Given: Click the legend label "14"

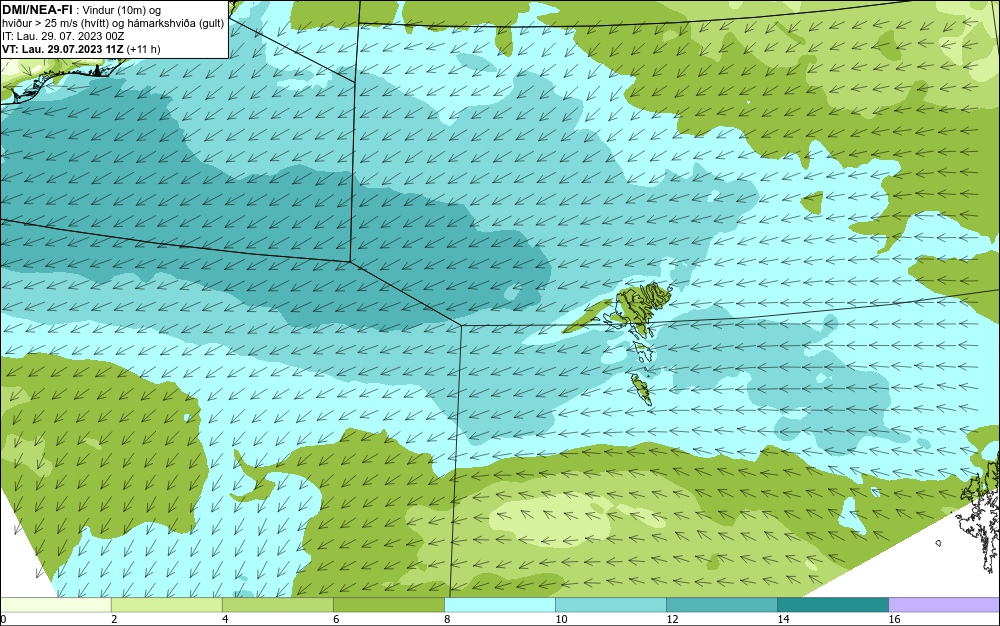Looking at the screenshot, I should pos(783,619).
